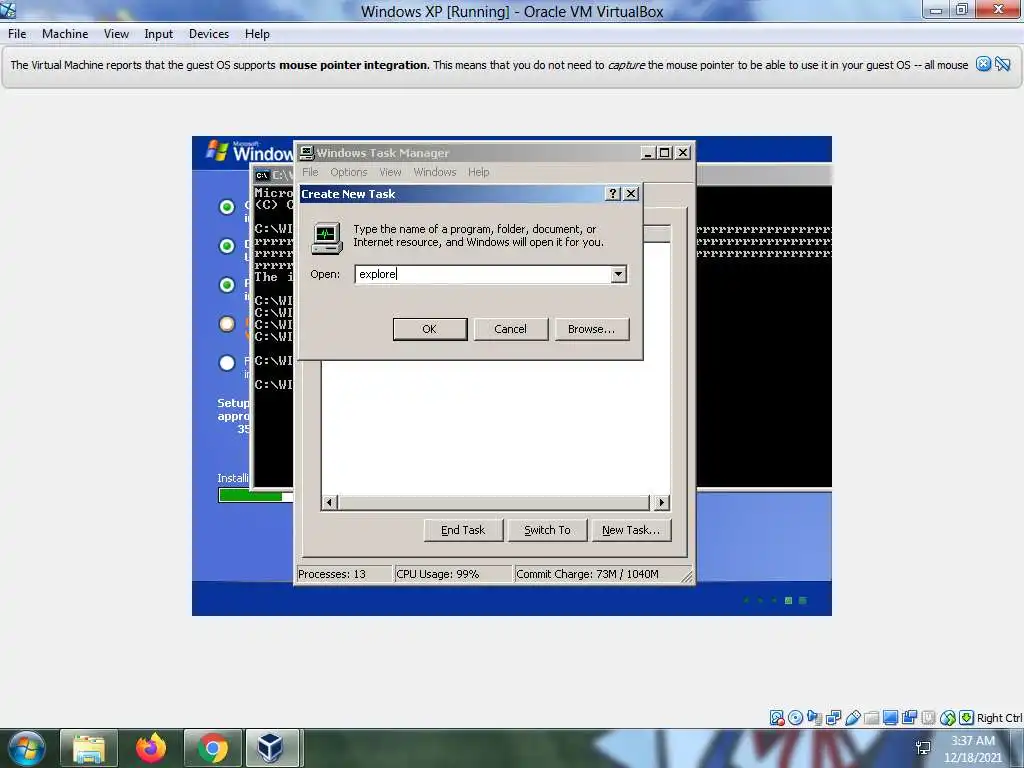Click the task list's right scroll arrow
Viewport: 1024px width, 768px height.
(x=662, y=502)
